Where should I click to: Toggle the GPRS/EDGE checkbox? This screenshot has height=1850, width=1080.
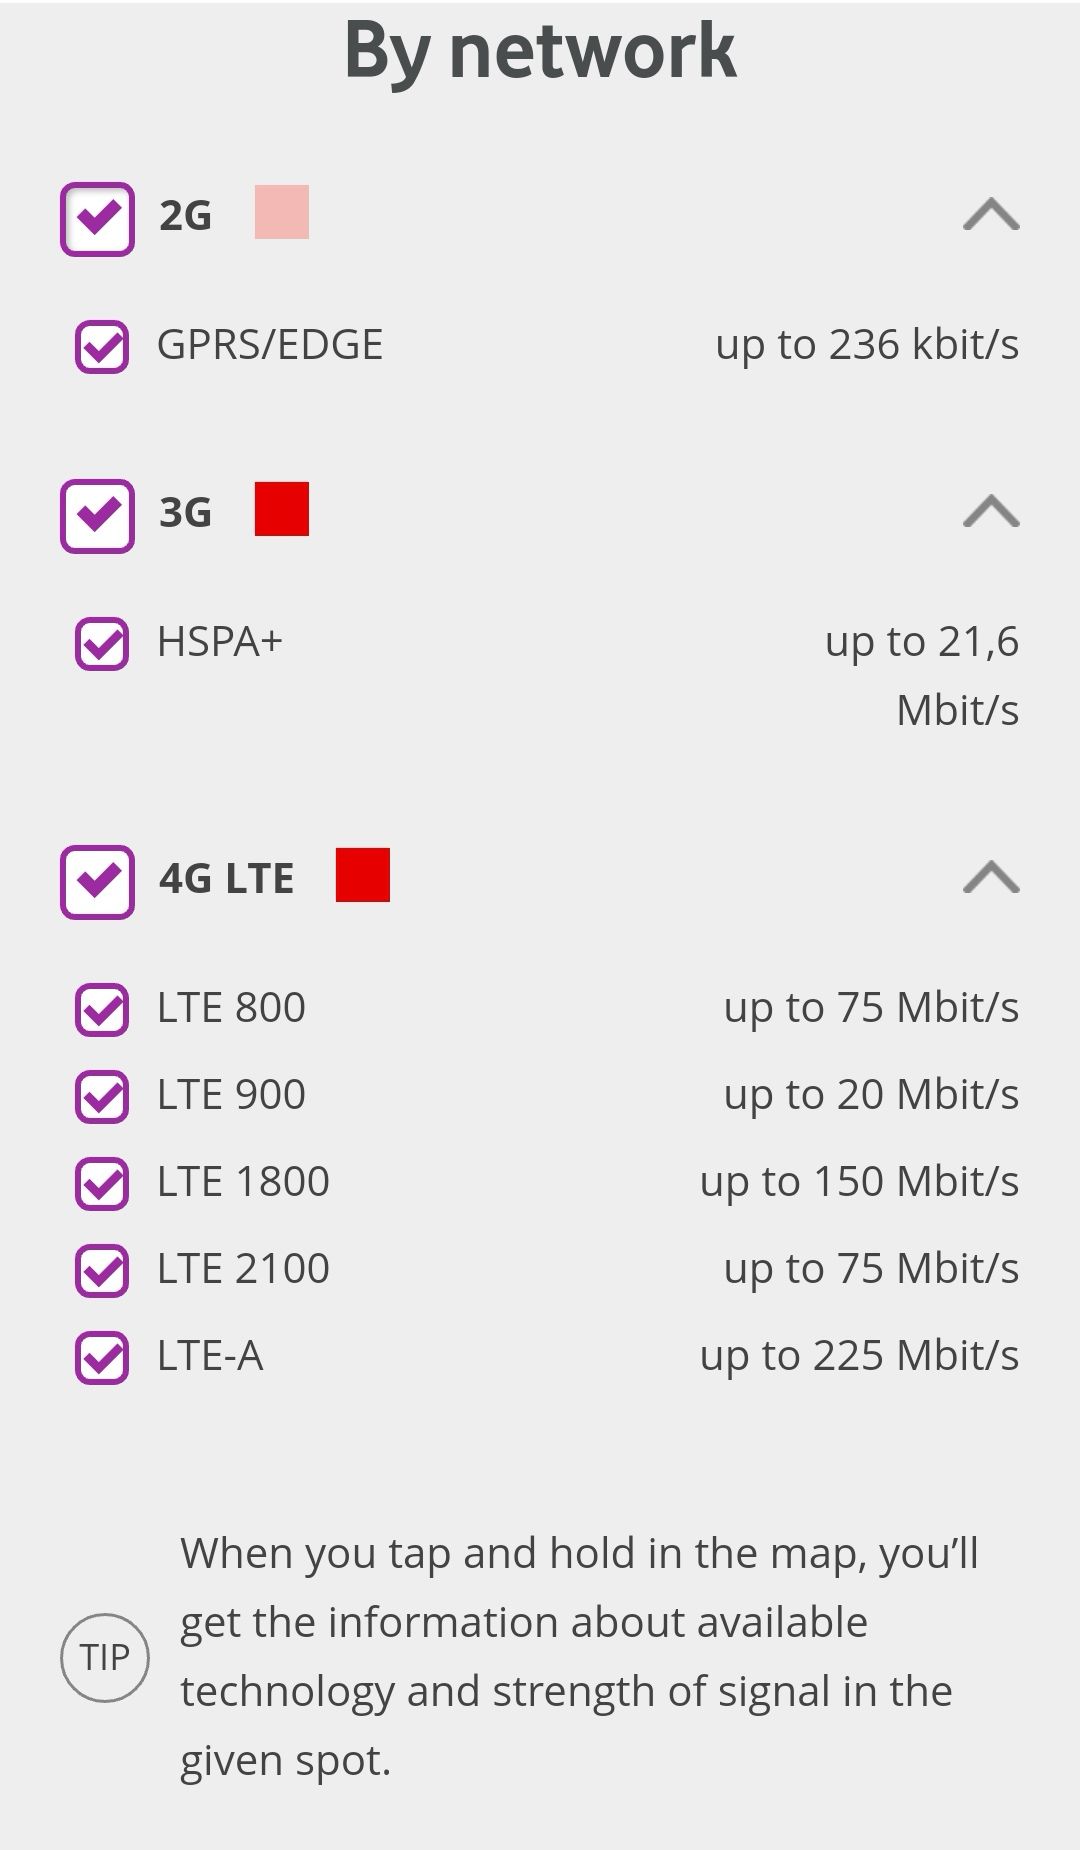click(102, 347)
